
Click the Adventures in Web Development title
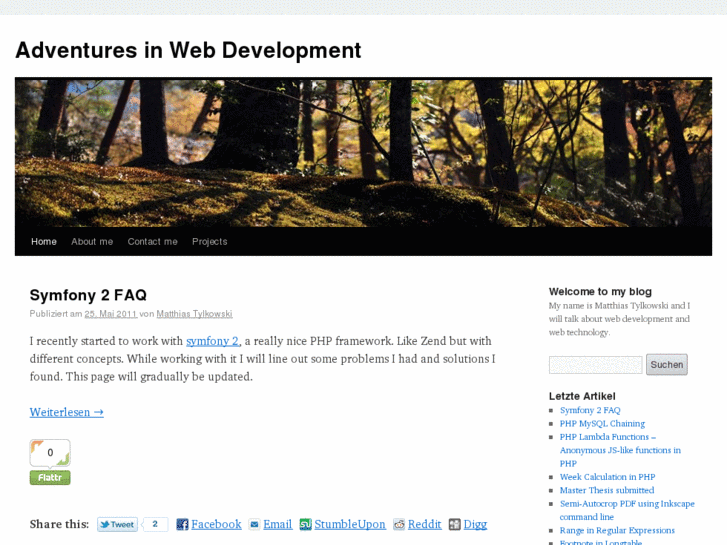point(188,50)
